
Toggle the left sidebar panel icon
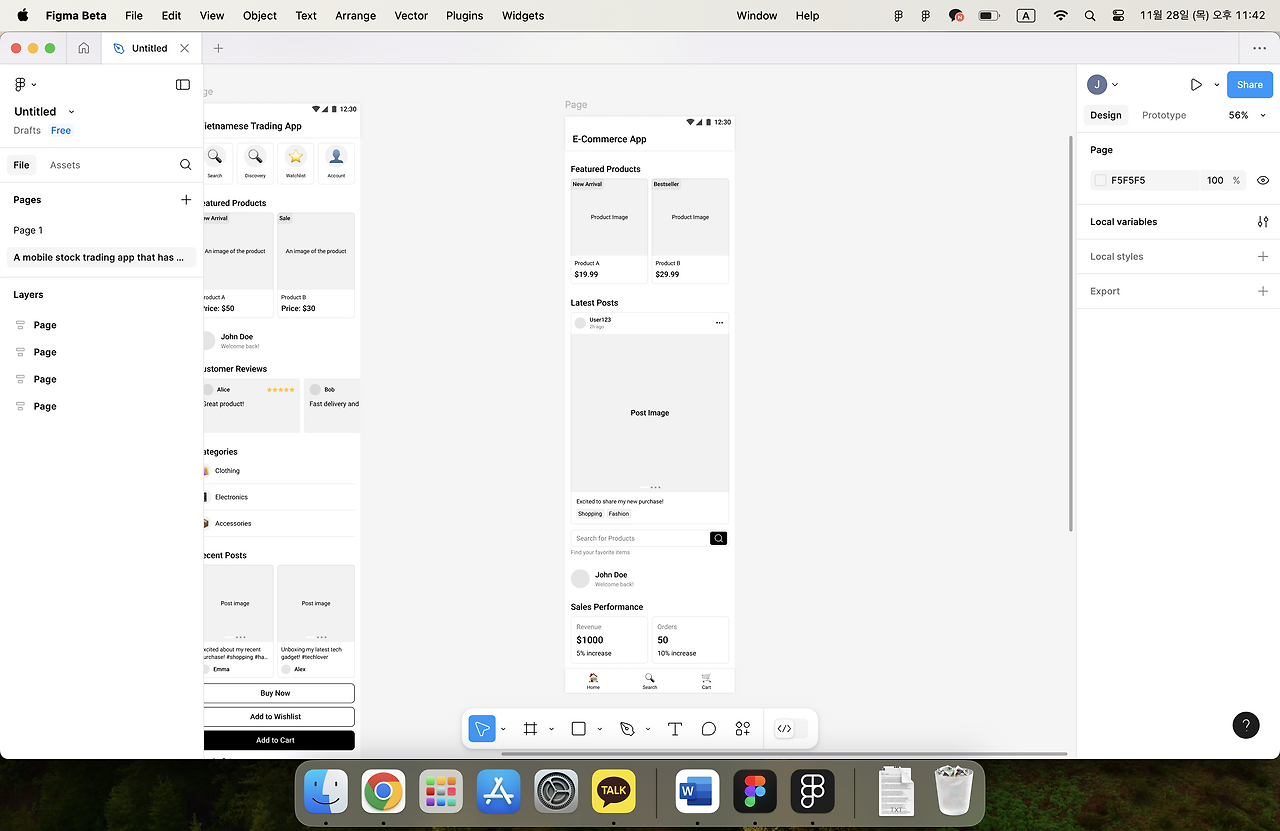point(183,85)
